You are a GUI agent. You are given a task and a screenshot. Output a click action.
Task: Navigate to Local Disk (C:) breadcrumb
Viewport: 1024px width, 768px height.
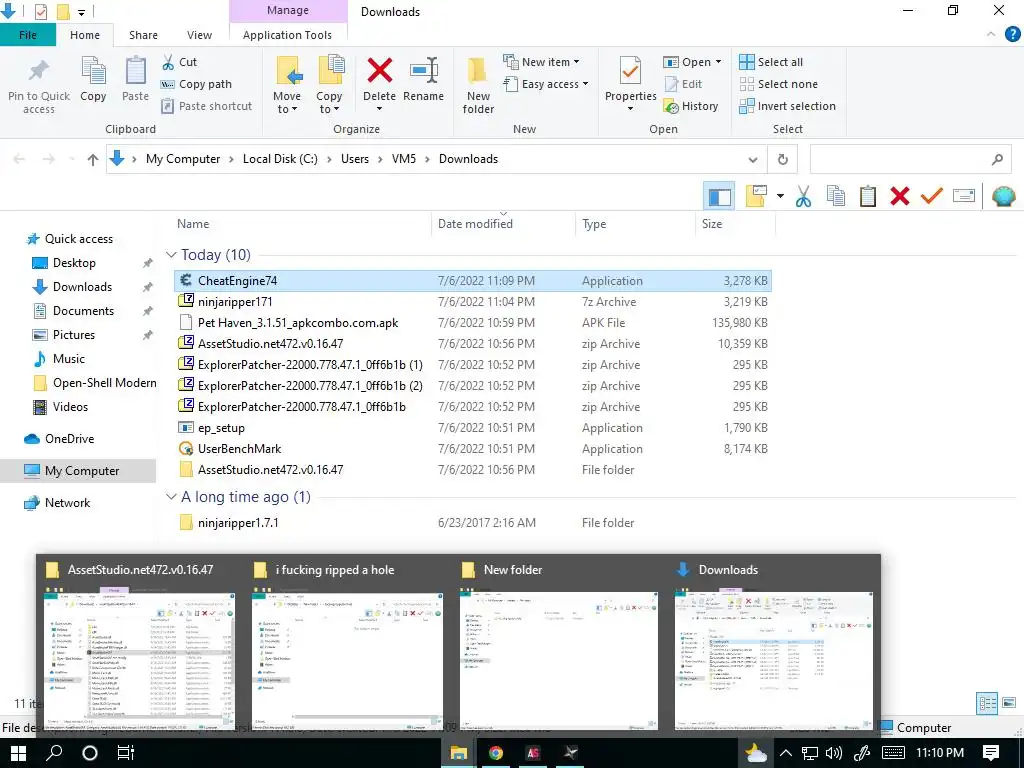coord(280,159)
